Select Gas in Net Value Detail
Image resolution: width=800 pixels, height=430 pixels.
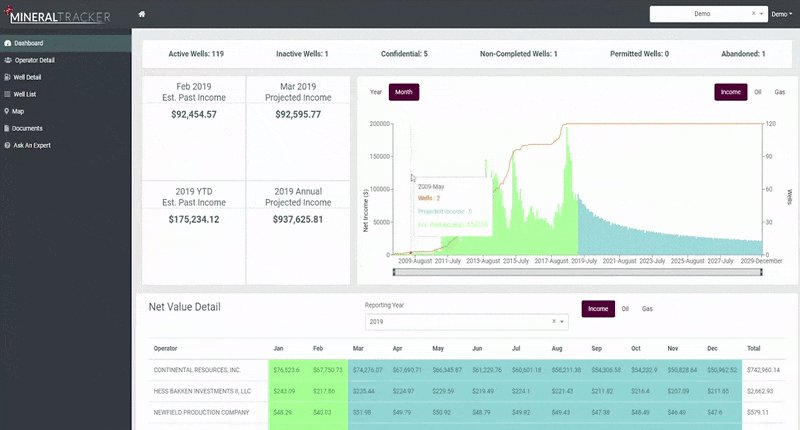[647, 309]
